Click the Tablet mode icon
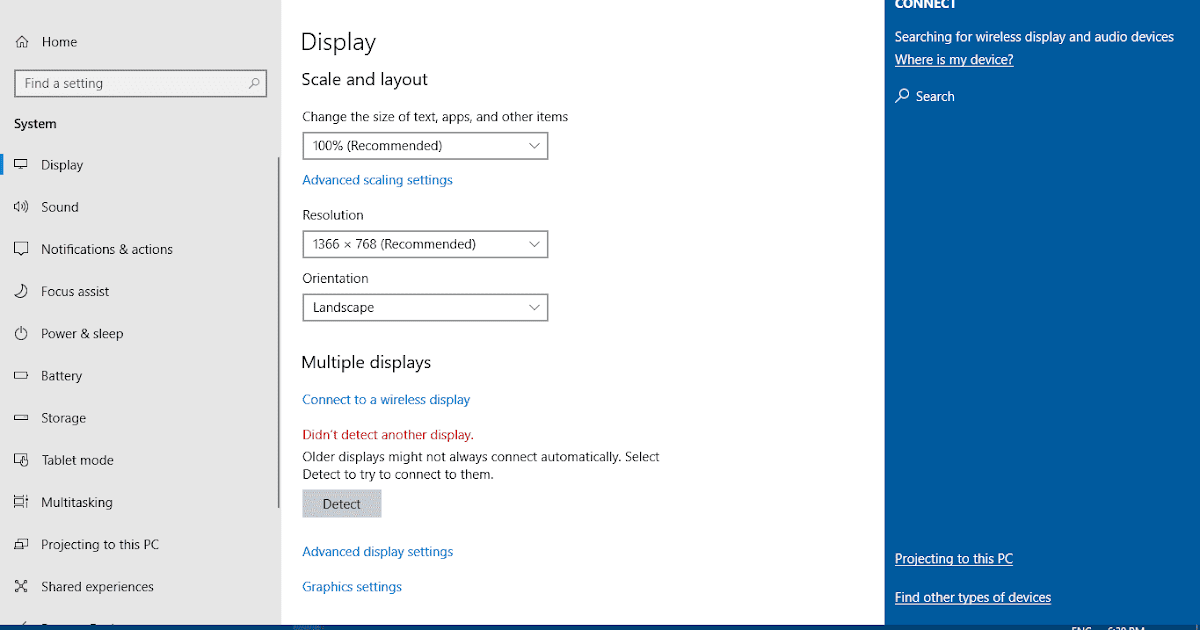The width and height of the screenshot is (1200, 630). (21, 460)
